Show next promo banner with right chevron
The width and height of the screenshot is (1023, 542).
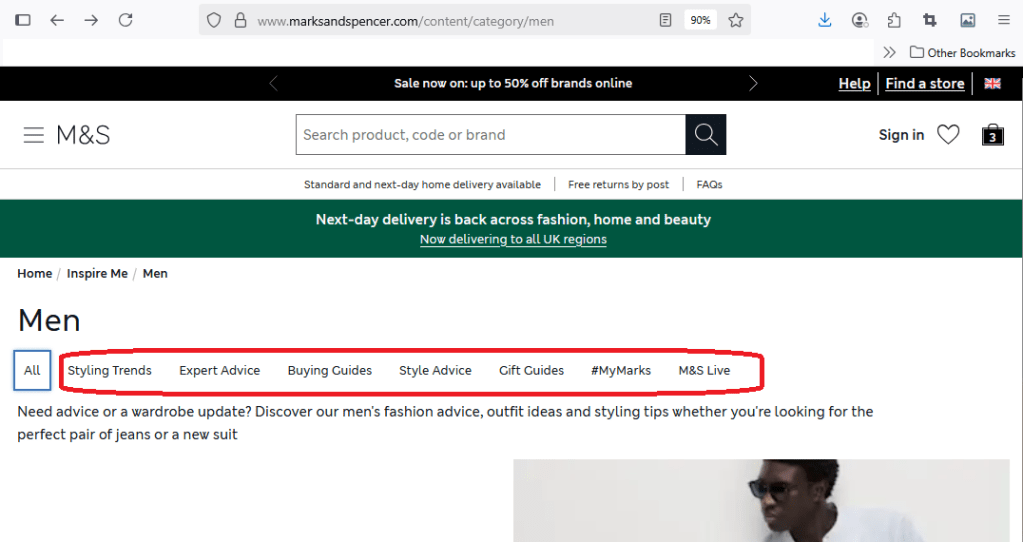(753, 84)
